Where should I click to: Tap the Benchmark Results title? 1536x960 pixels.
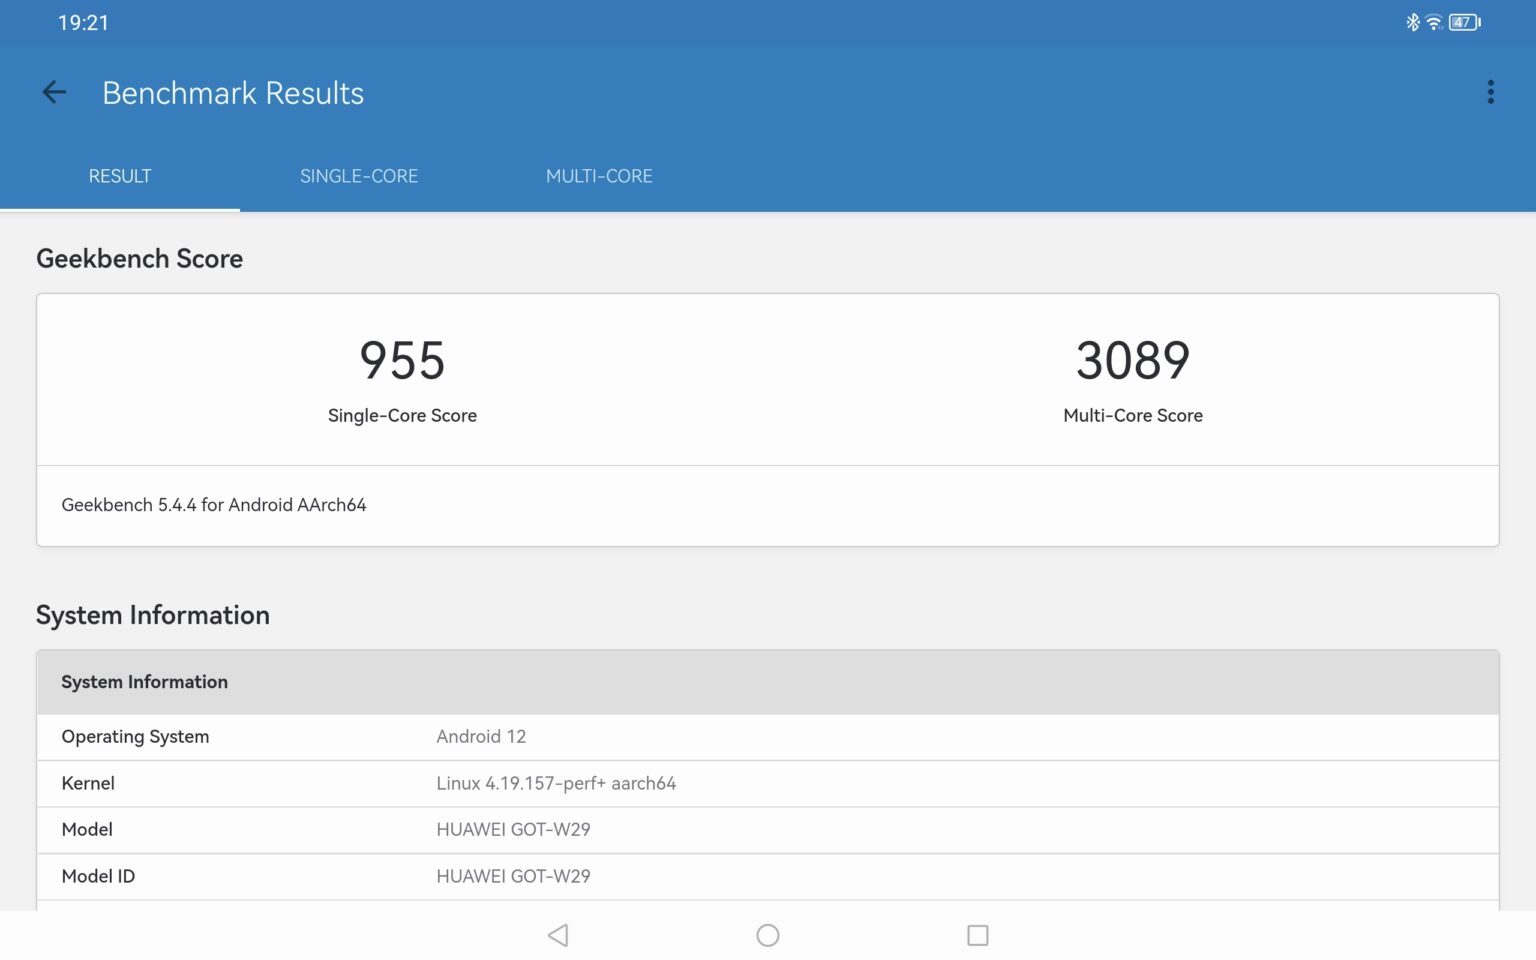click(x=233, y=93)
